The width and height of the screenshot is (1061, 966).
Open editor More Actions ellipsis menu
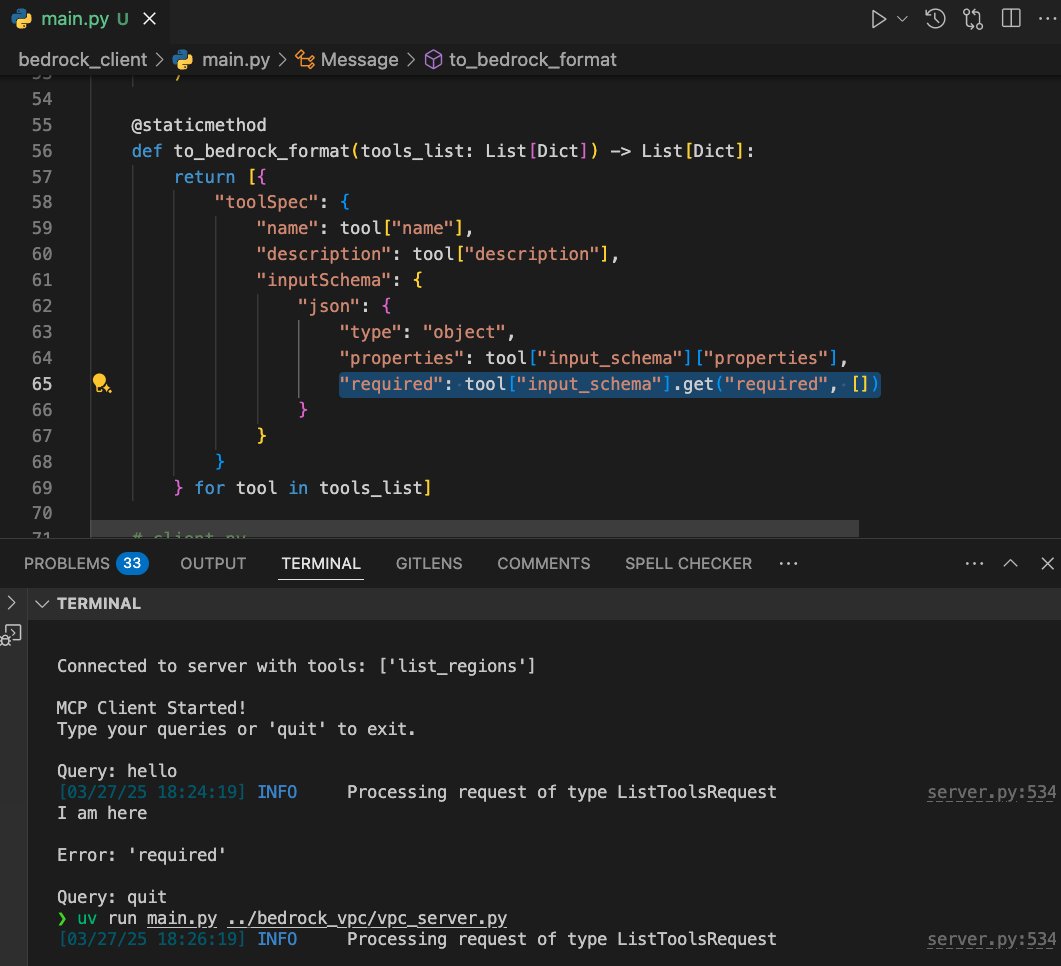point(1047,19)
